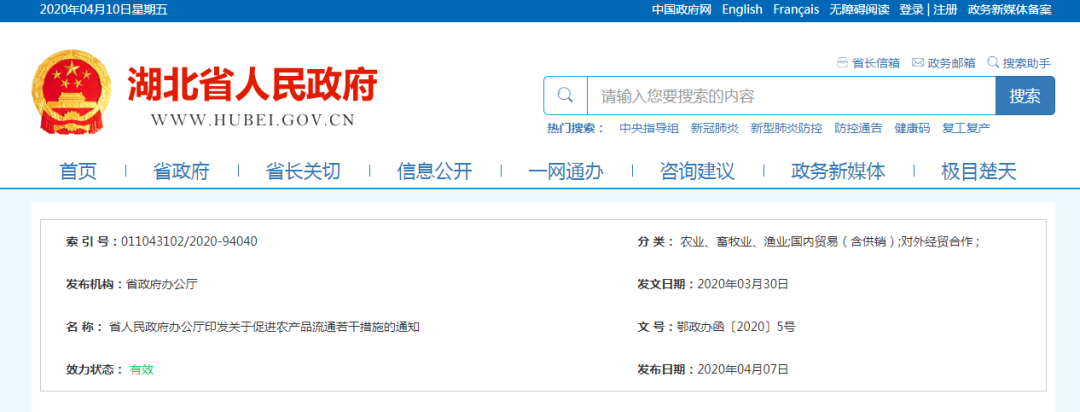Image resolution: width=1080 pixels, height=412 pixels.
Task: Open 政务新媒体 navigation tab
Action: click(x=838, y=172)
